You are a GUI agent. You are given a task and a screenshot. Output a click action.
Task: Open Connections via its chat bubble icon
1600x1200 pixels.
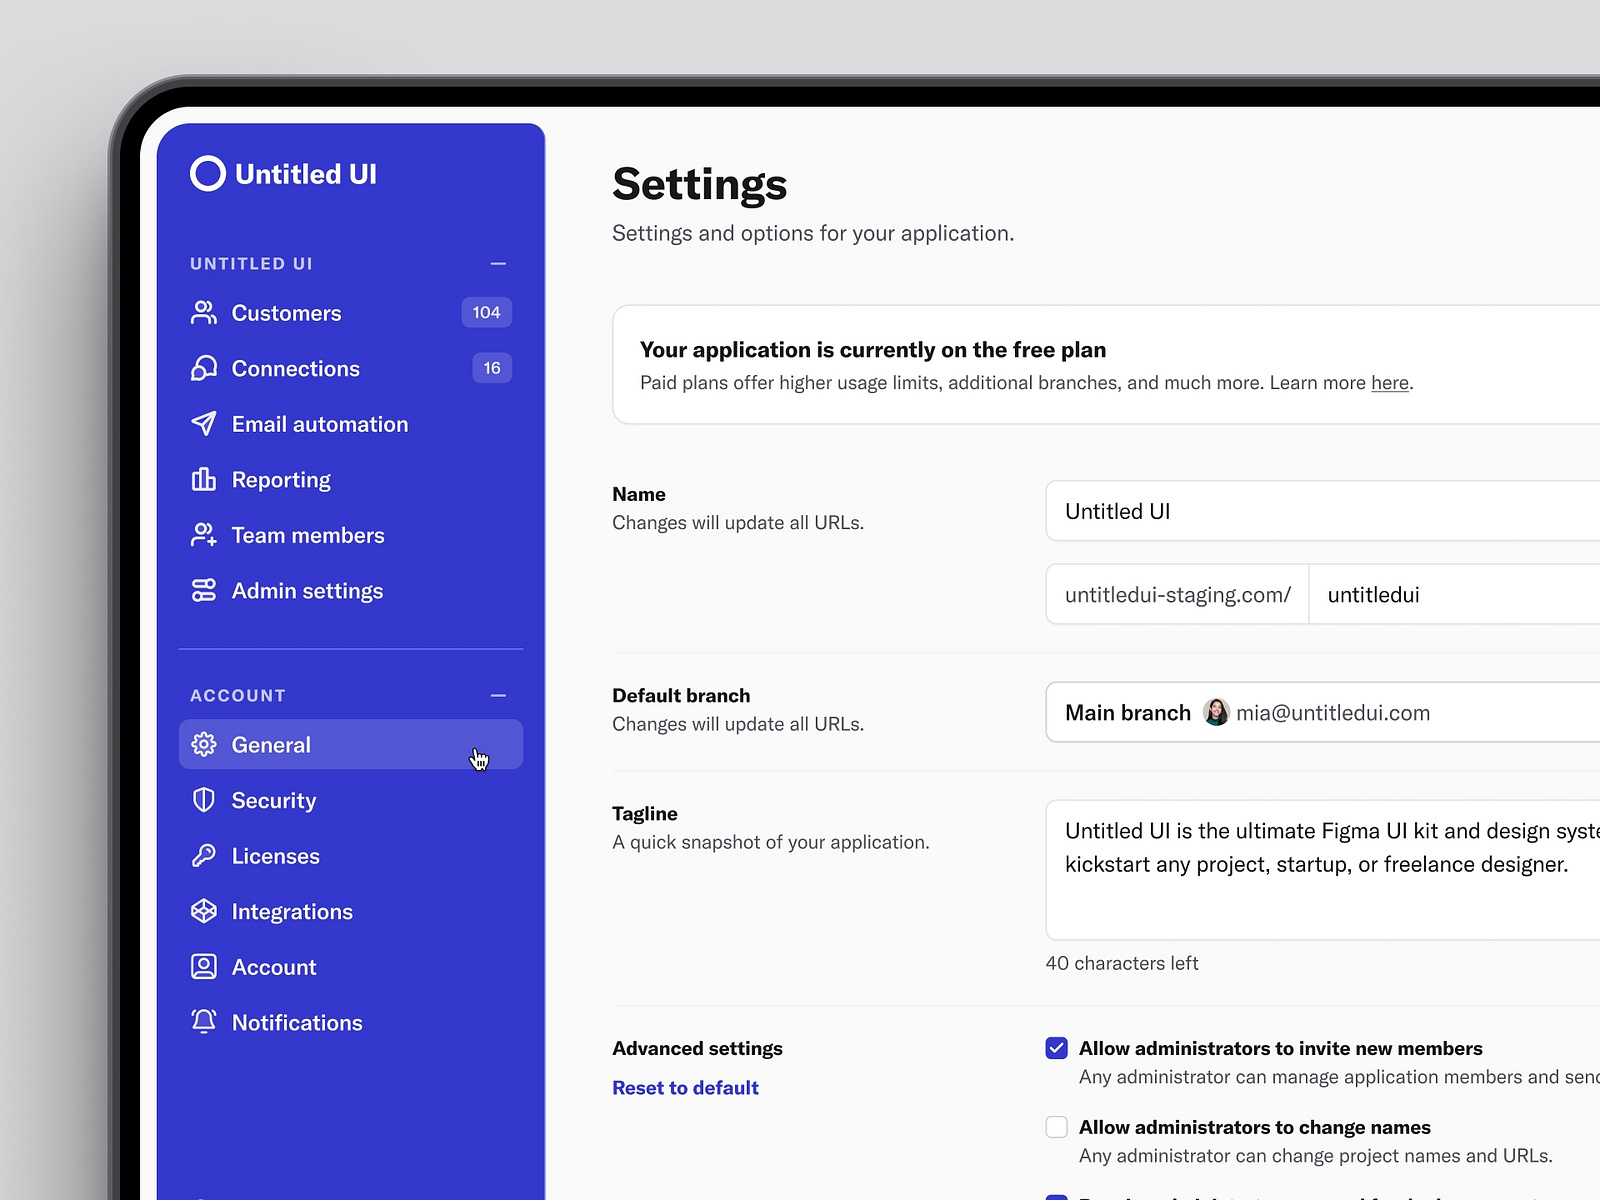point(204,368)
